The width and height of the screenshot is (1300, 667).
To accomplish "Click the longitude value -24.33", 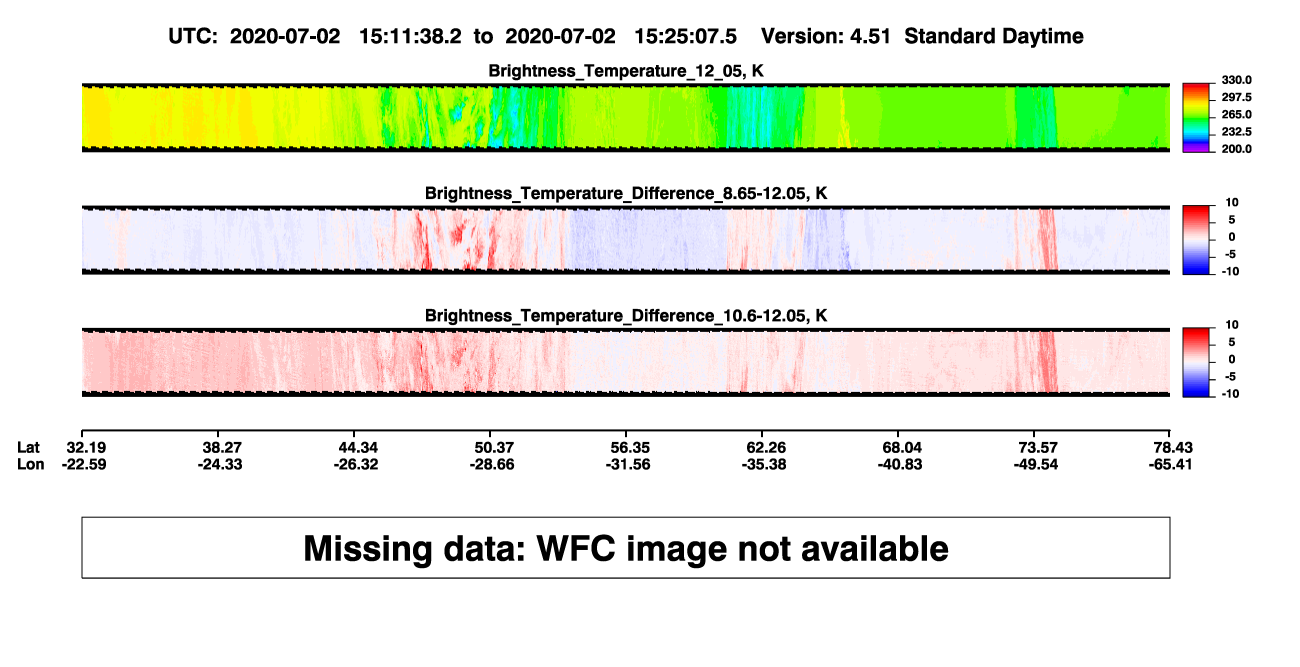I will pos(220,464).
